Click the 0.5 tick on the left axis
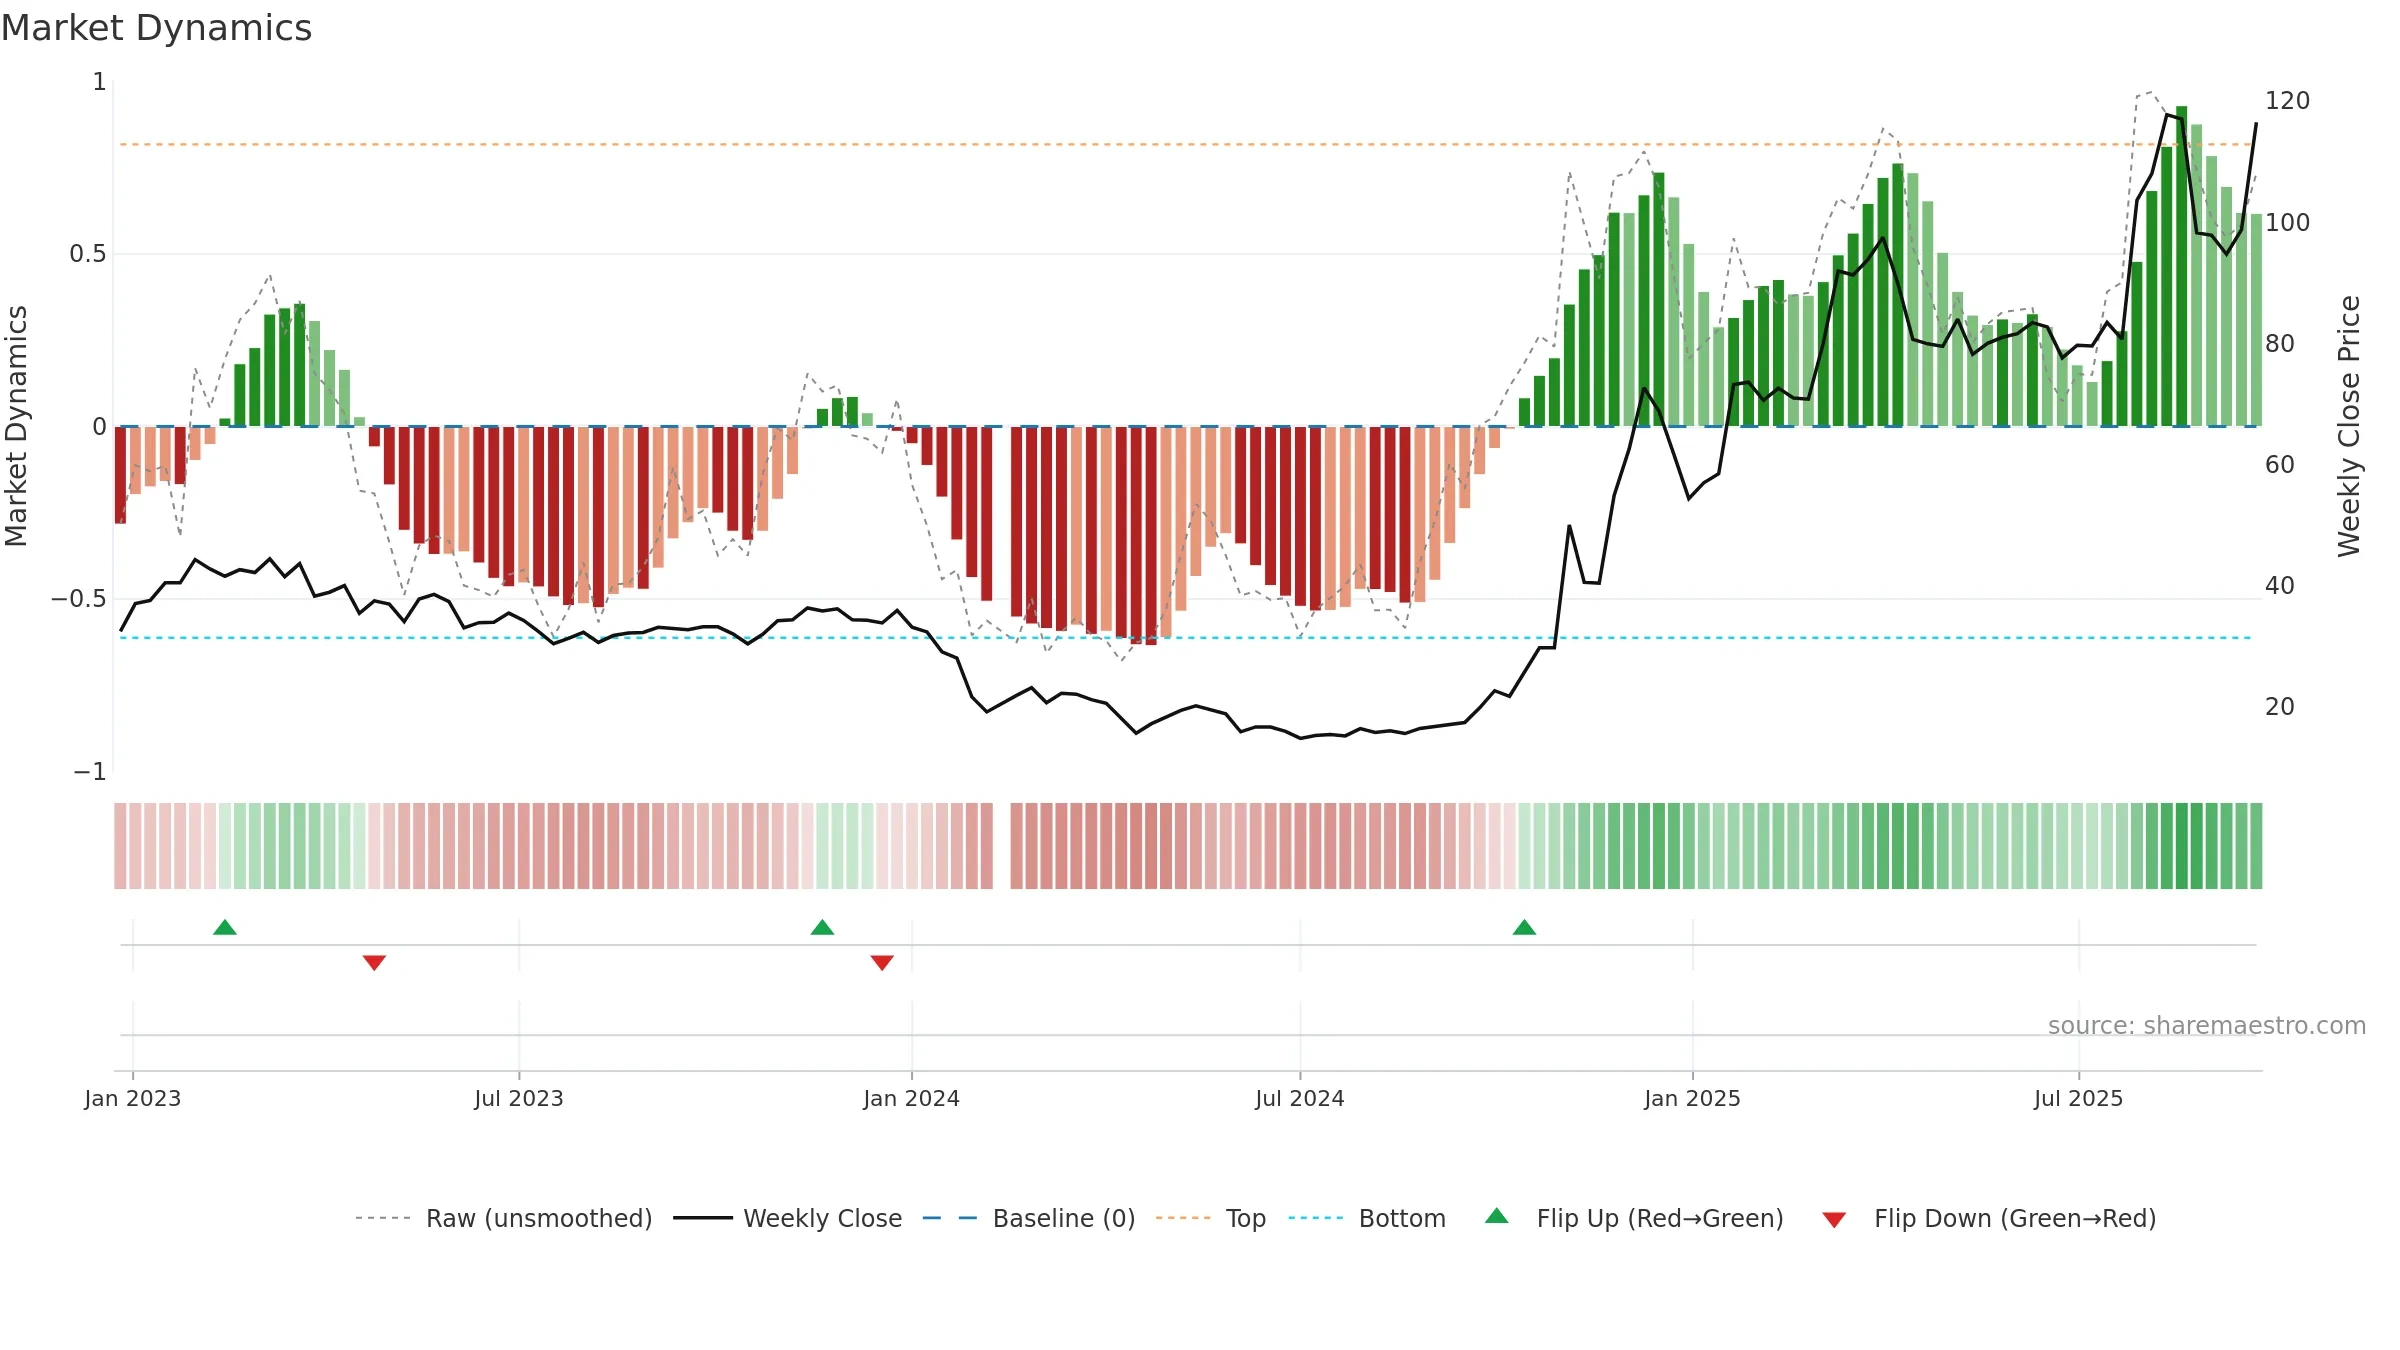This screenshot has height=1350, width=2400. click(87, 254)
